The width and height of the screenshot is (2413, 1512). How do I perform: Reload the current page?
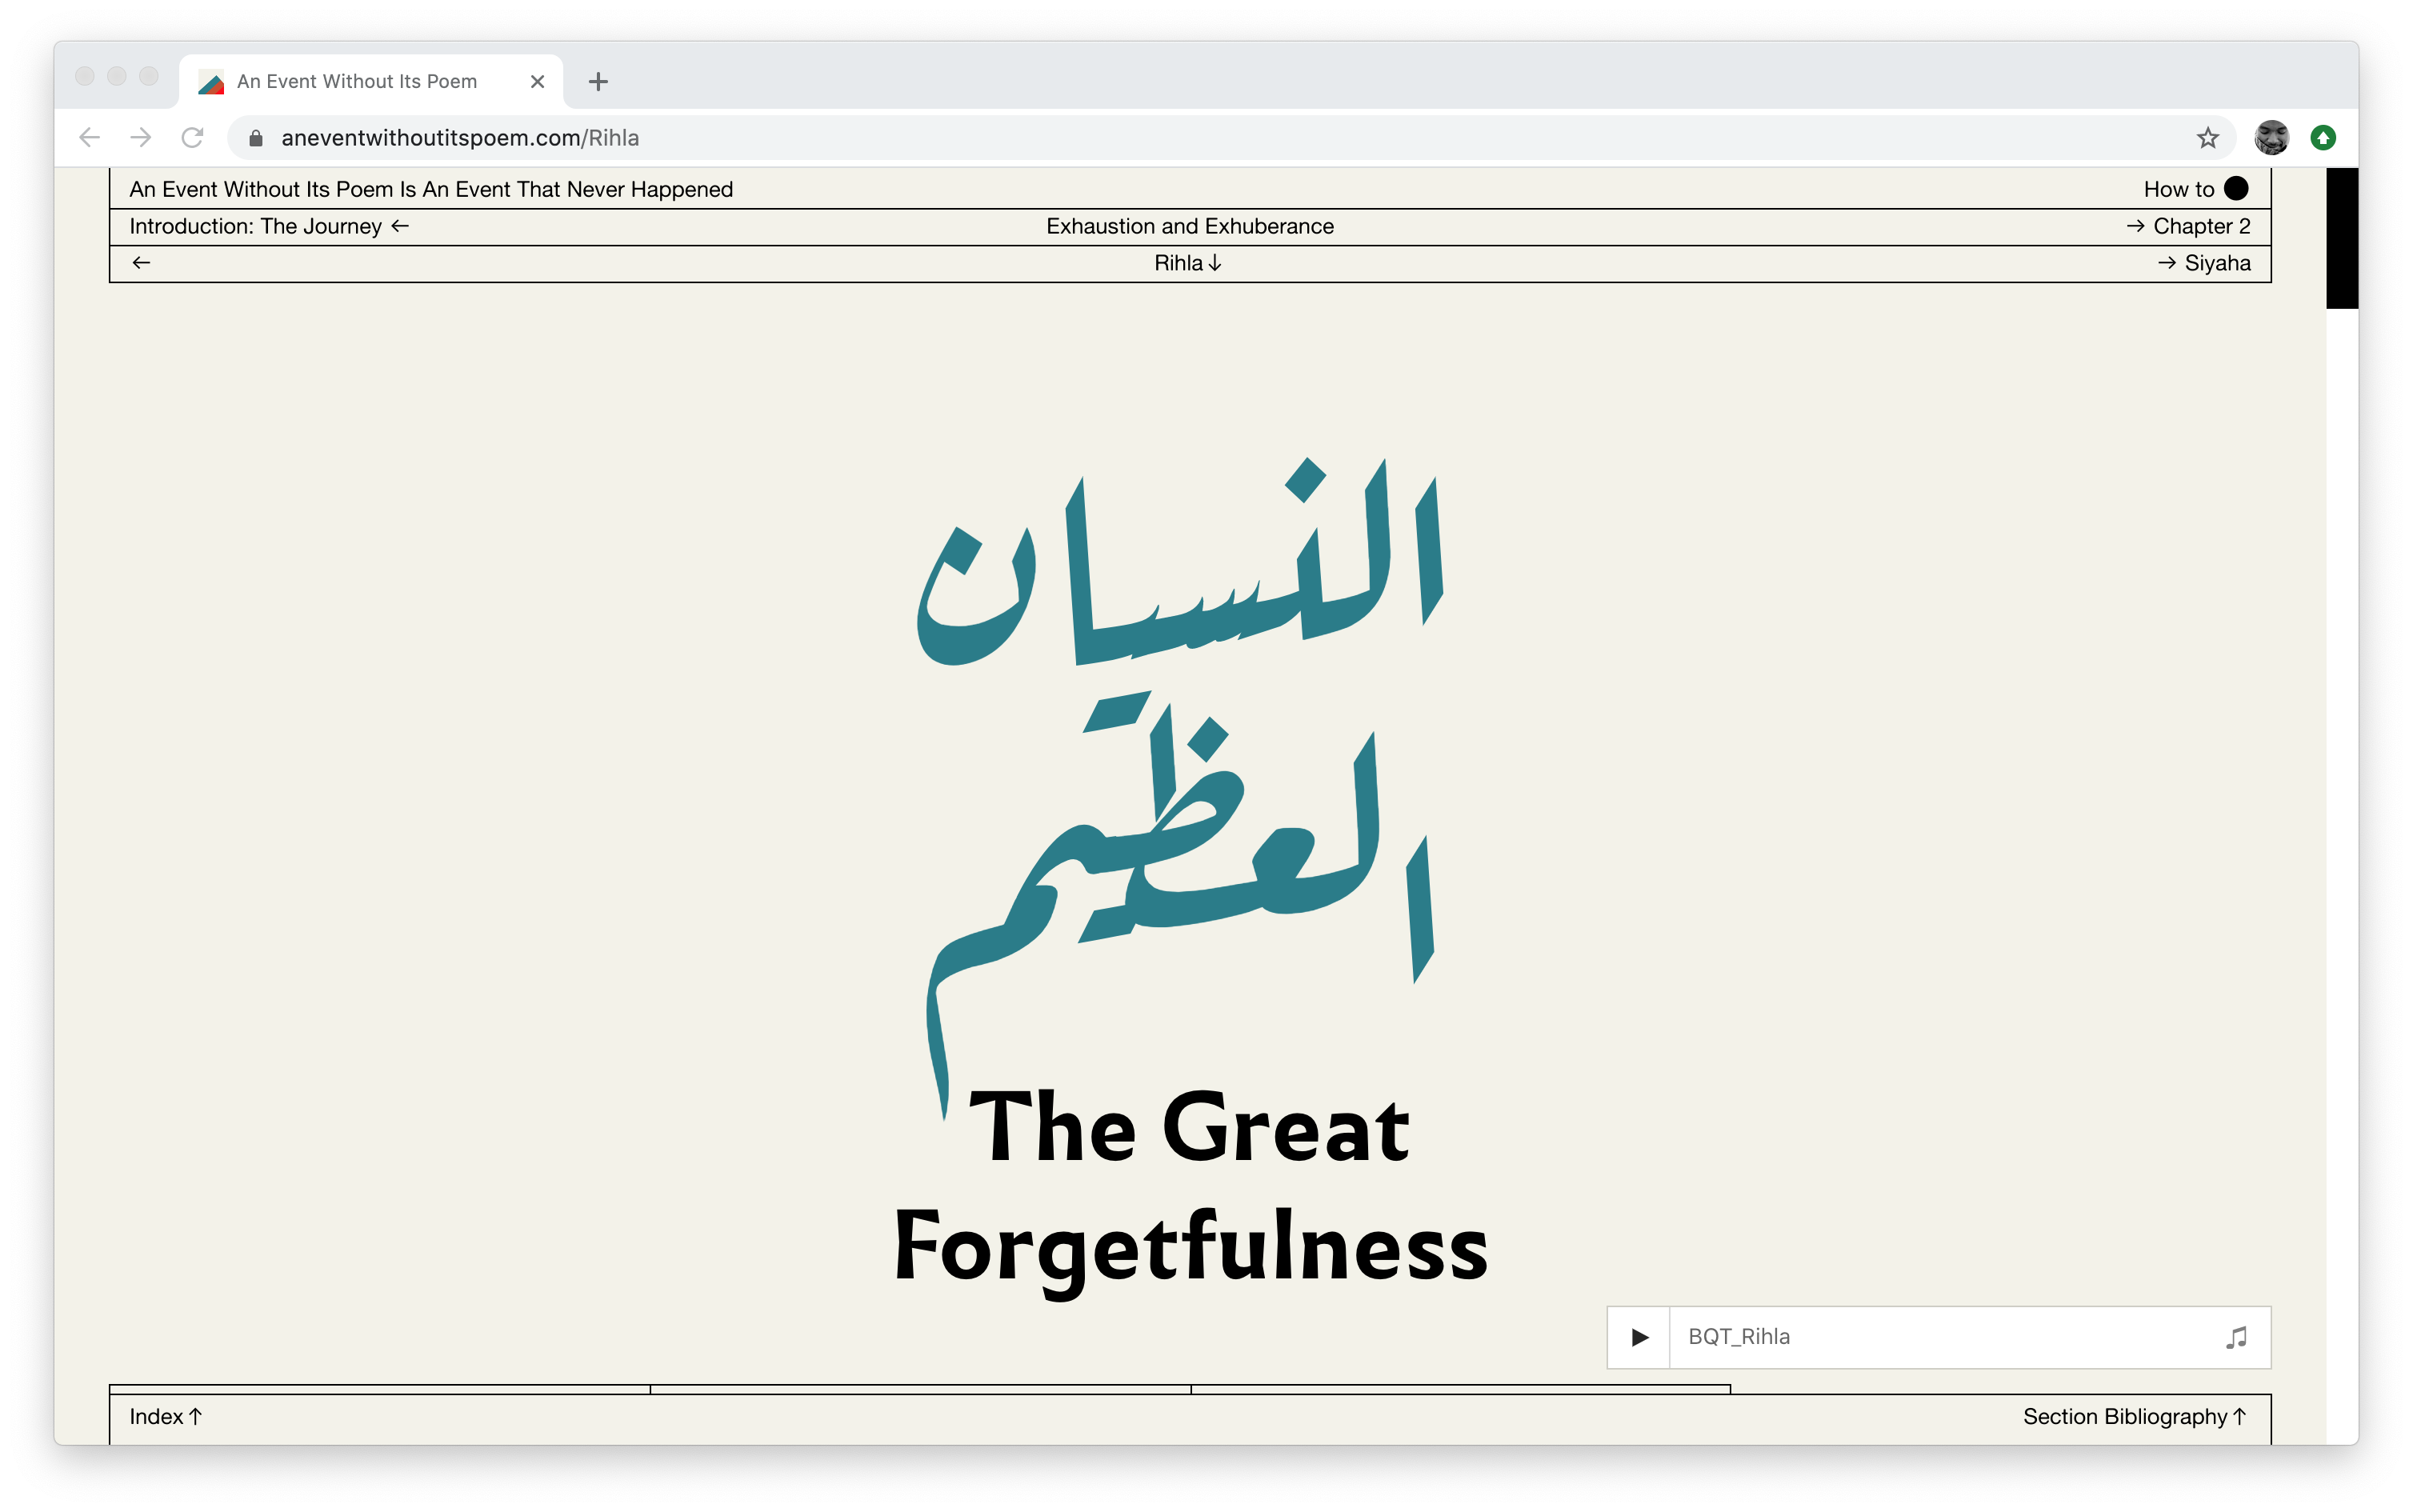click(x=193, y=137)
